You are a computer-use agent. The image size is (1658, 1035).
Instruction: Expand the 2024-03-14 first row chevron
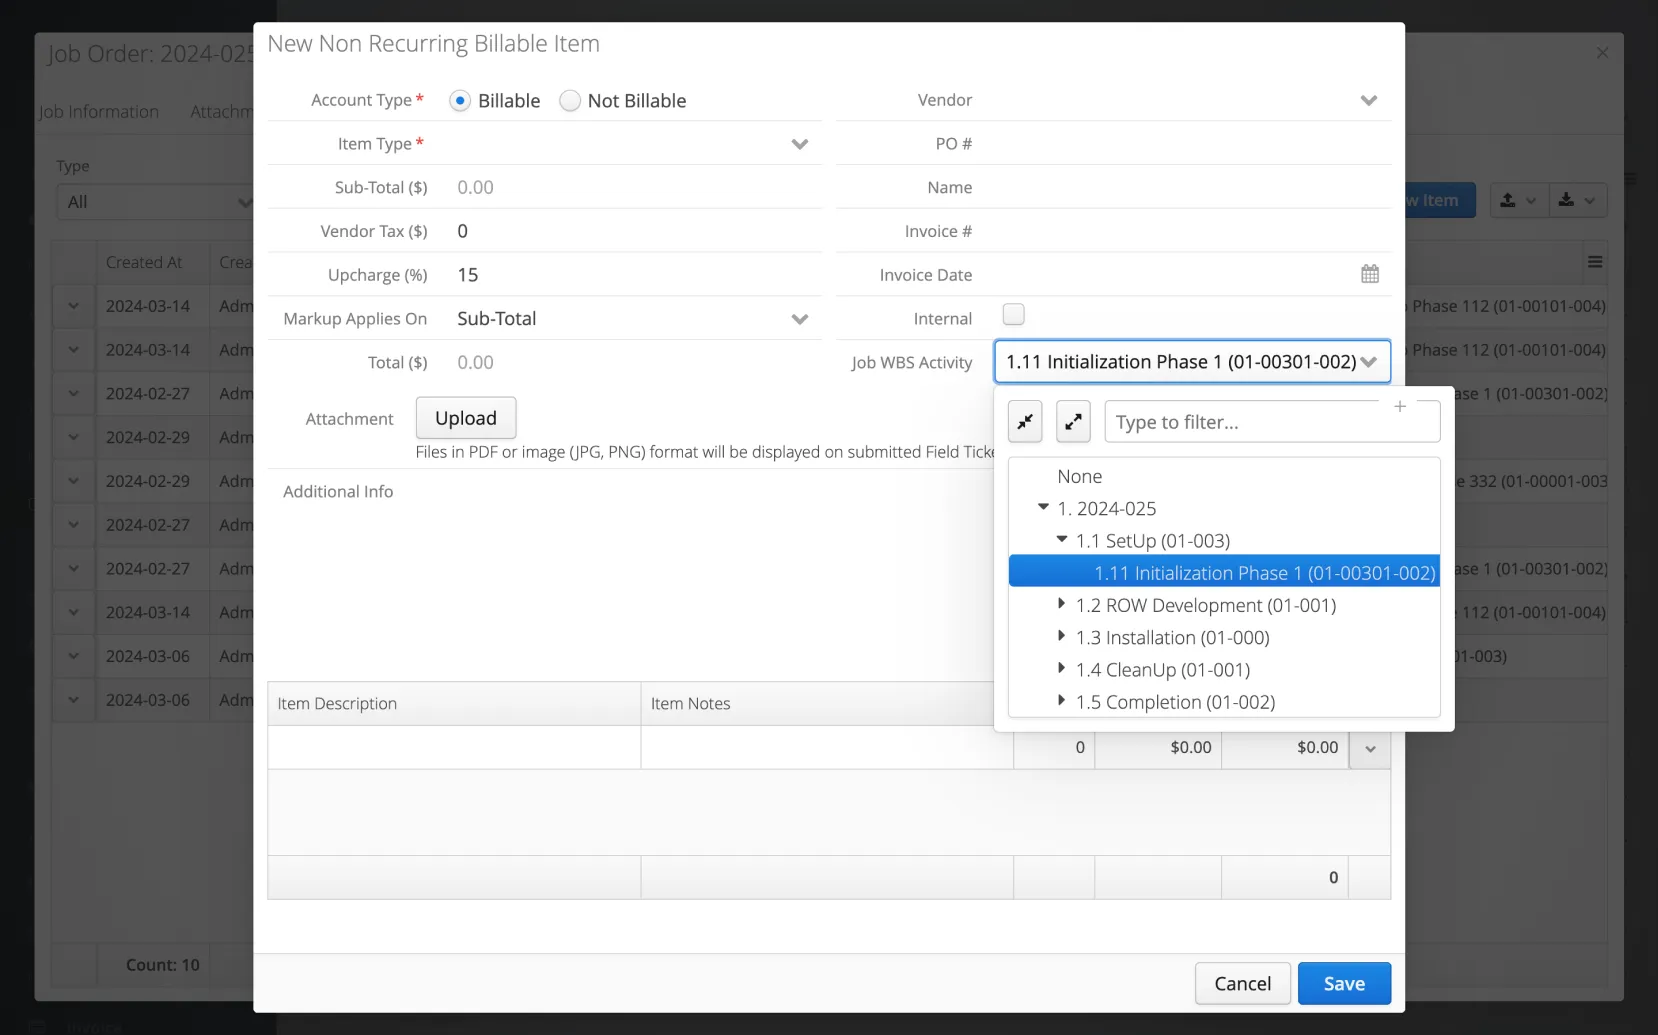click(73, 306)
